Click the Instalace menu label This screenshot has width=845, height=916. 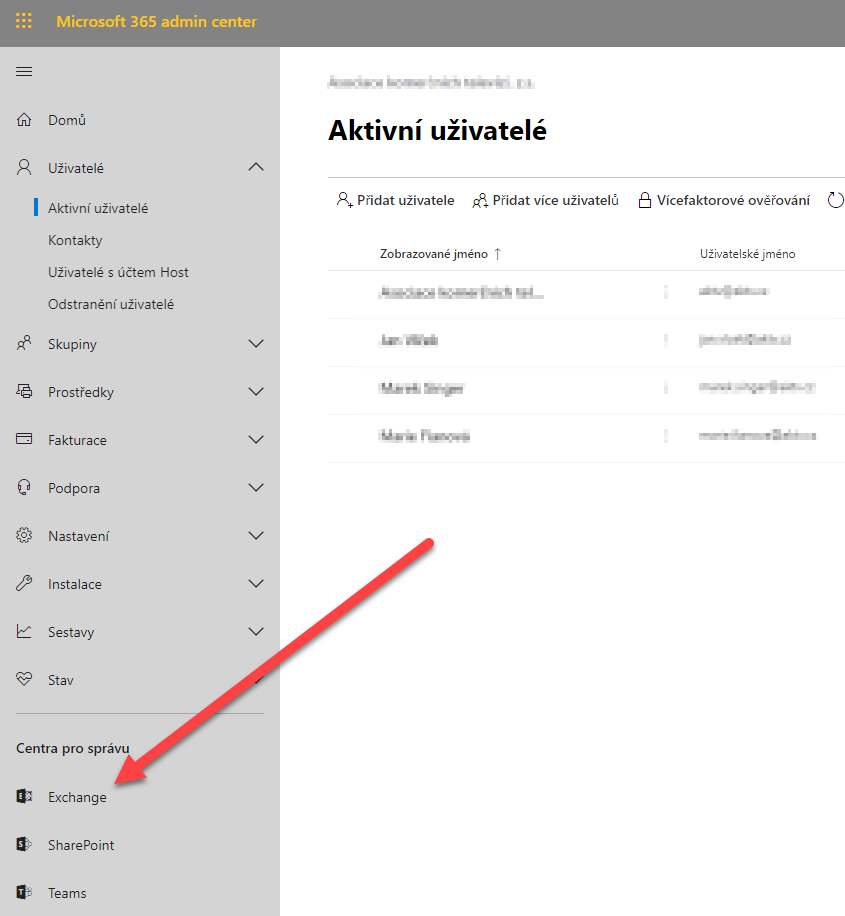(75, 584)
